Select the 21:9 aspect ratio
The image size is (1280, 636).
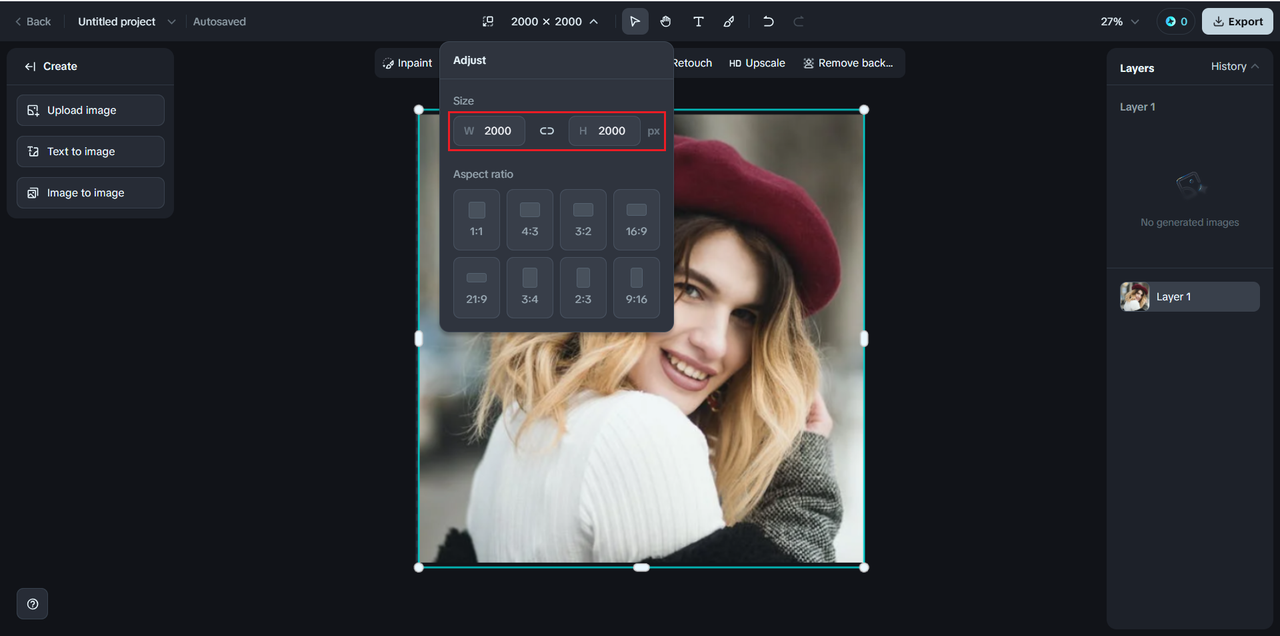(477, 288)
